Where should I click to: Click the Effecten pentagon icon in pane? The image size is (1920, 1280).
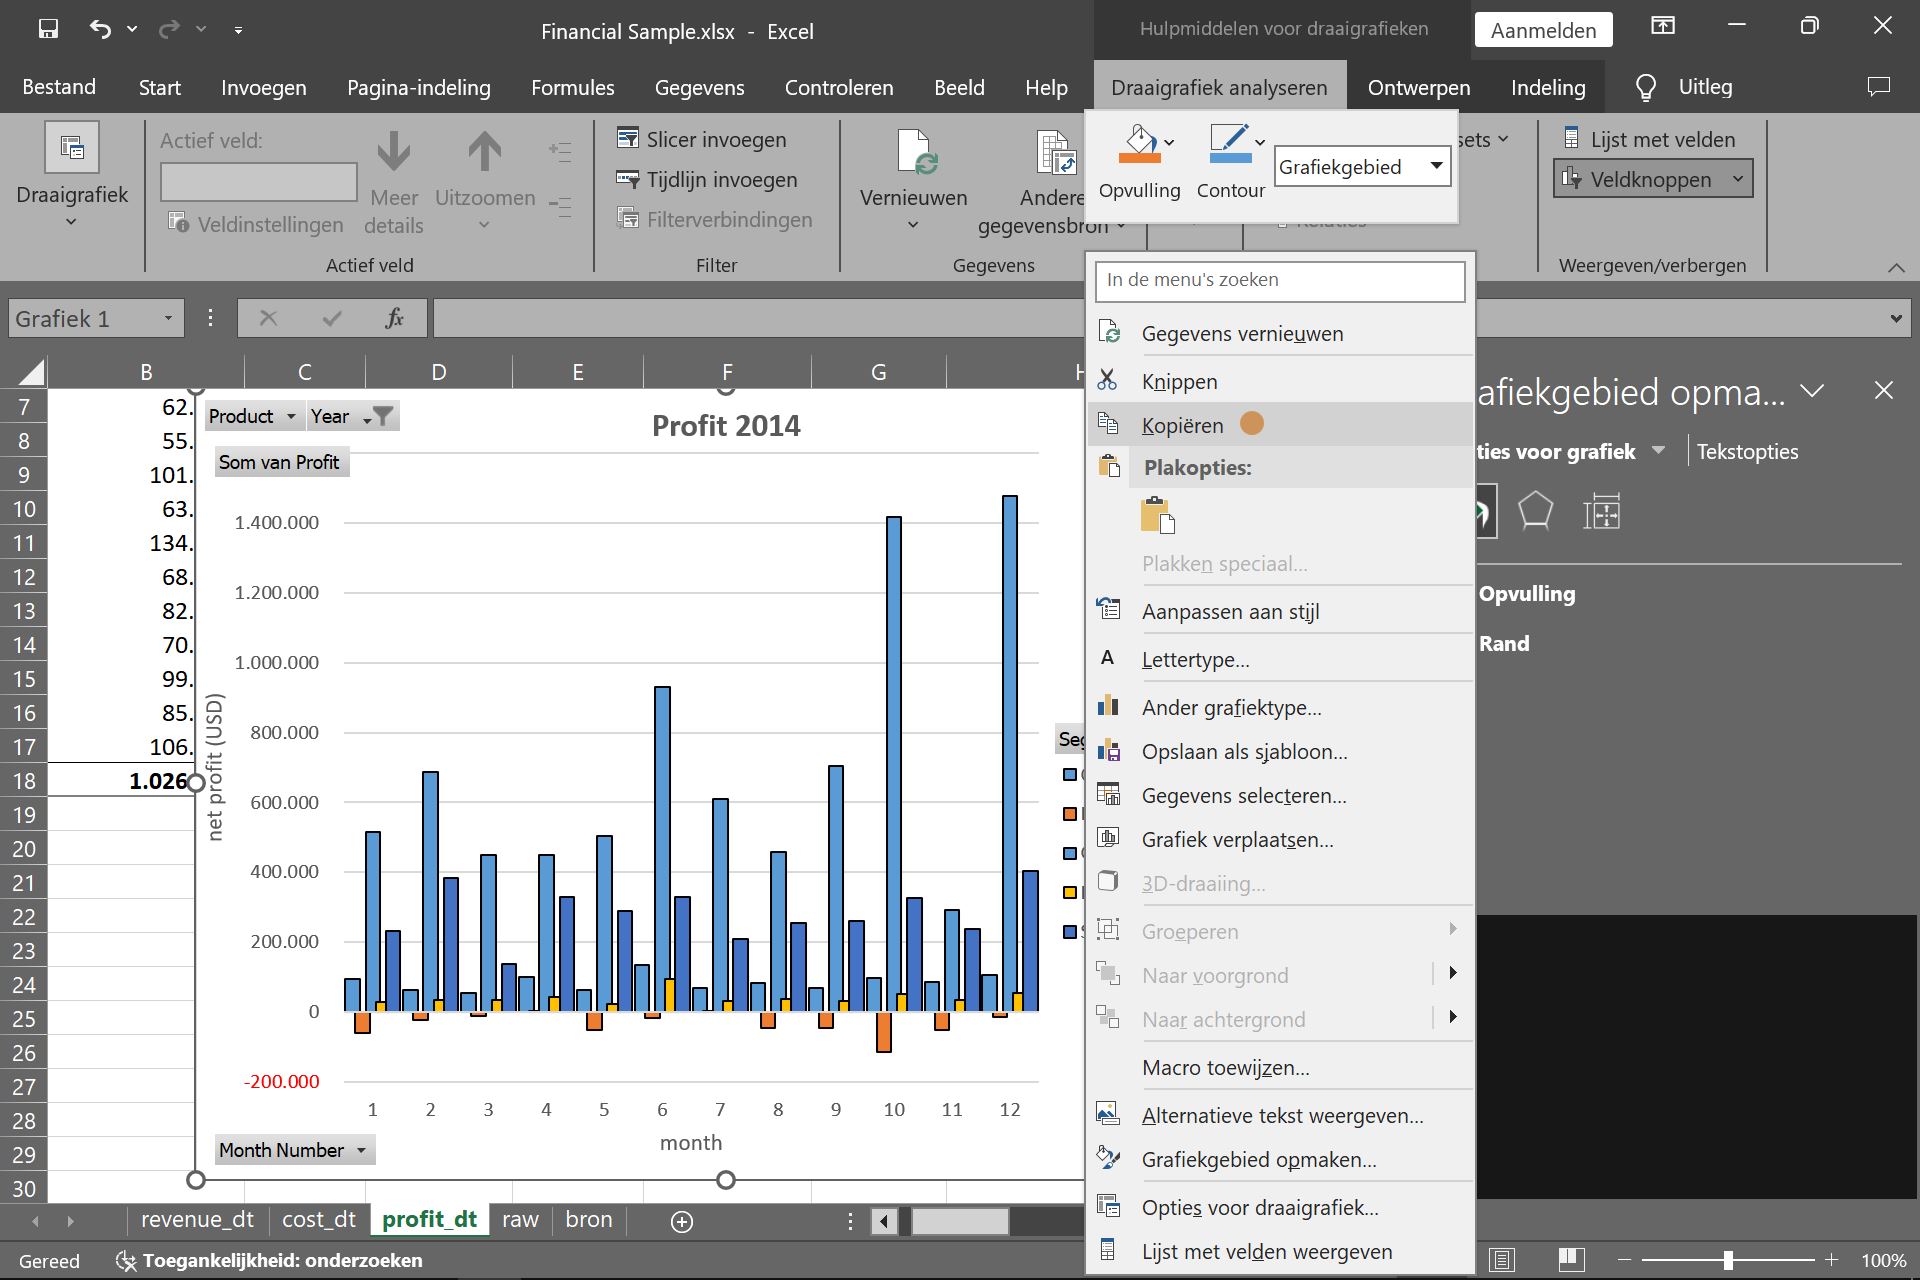(x=1535, y=512)
